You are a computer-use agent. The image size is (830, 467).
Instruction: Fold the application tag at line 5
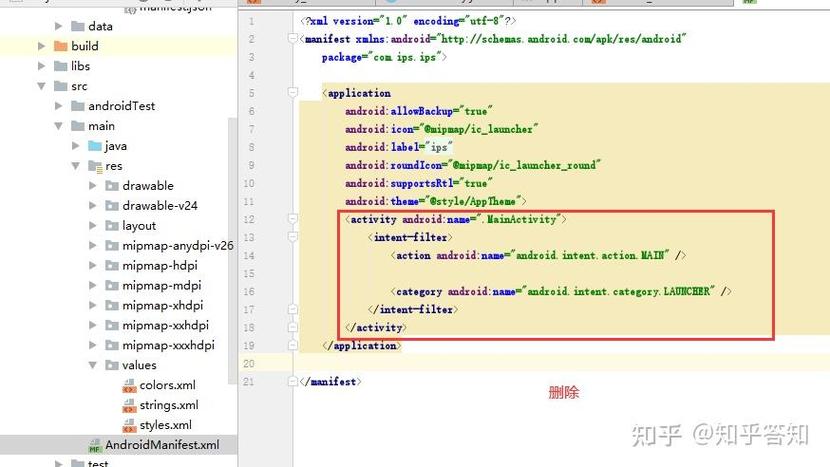point(293,92)
